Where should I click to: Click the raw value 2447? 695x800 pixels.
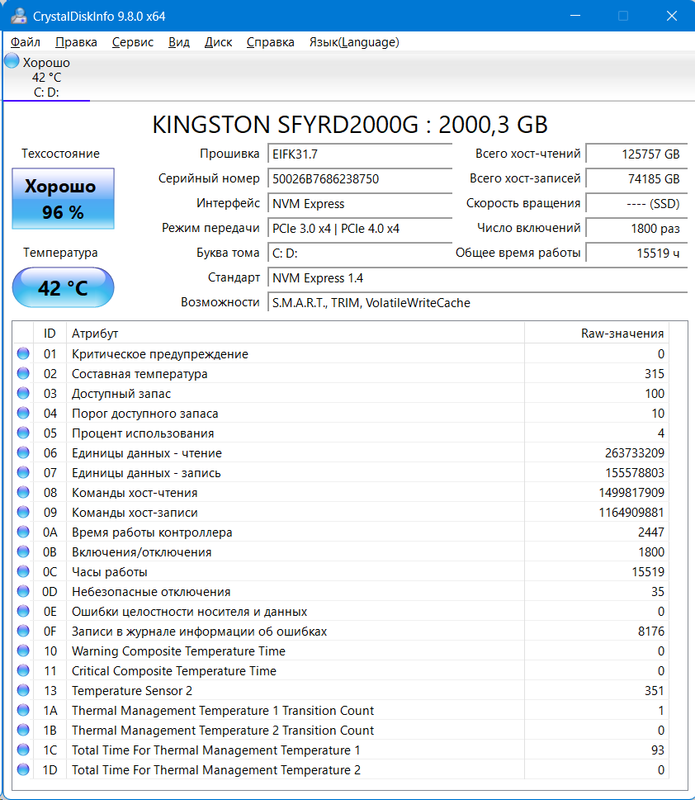(651, 532)
